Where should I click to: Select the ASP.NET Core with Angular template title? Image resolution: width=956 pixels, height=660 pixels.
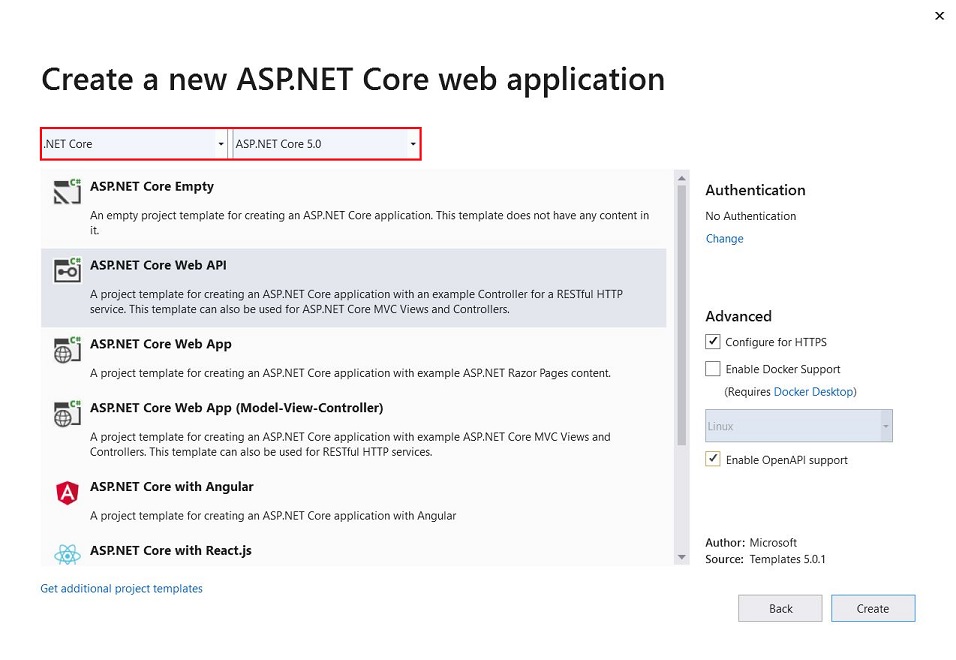(x=171, y=487)
